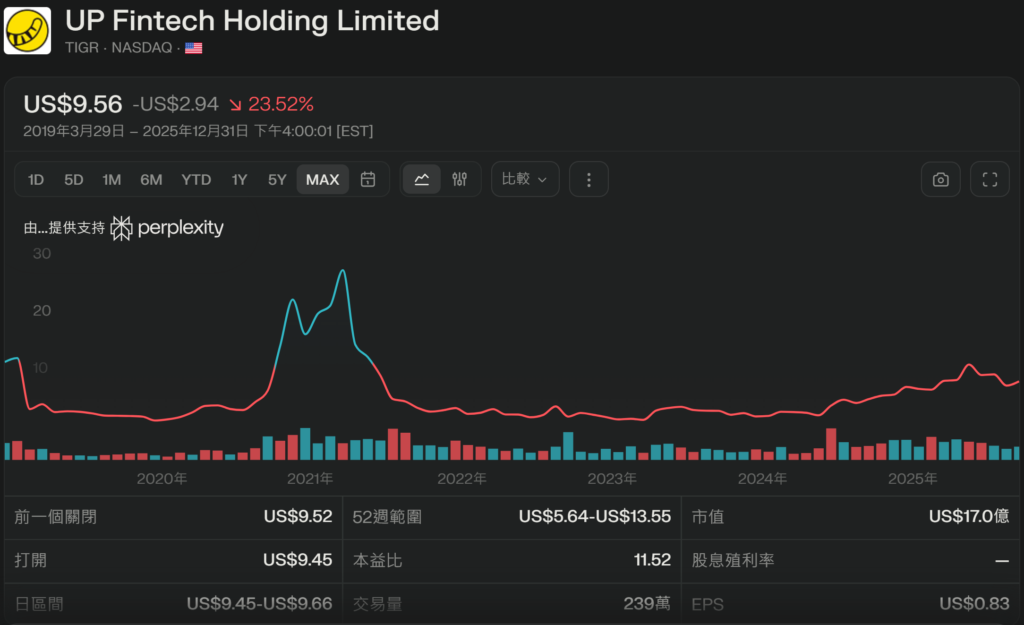This screenshot has height=625, width=1024.
Task: Click the tallest red volume bar in 2024
Action: click(x=831, y=445)
